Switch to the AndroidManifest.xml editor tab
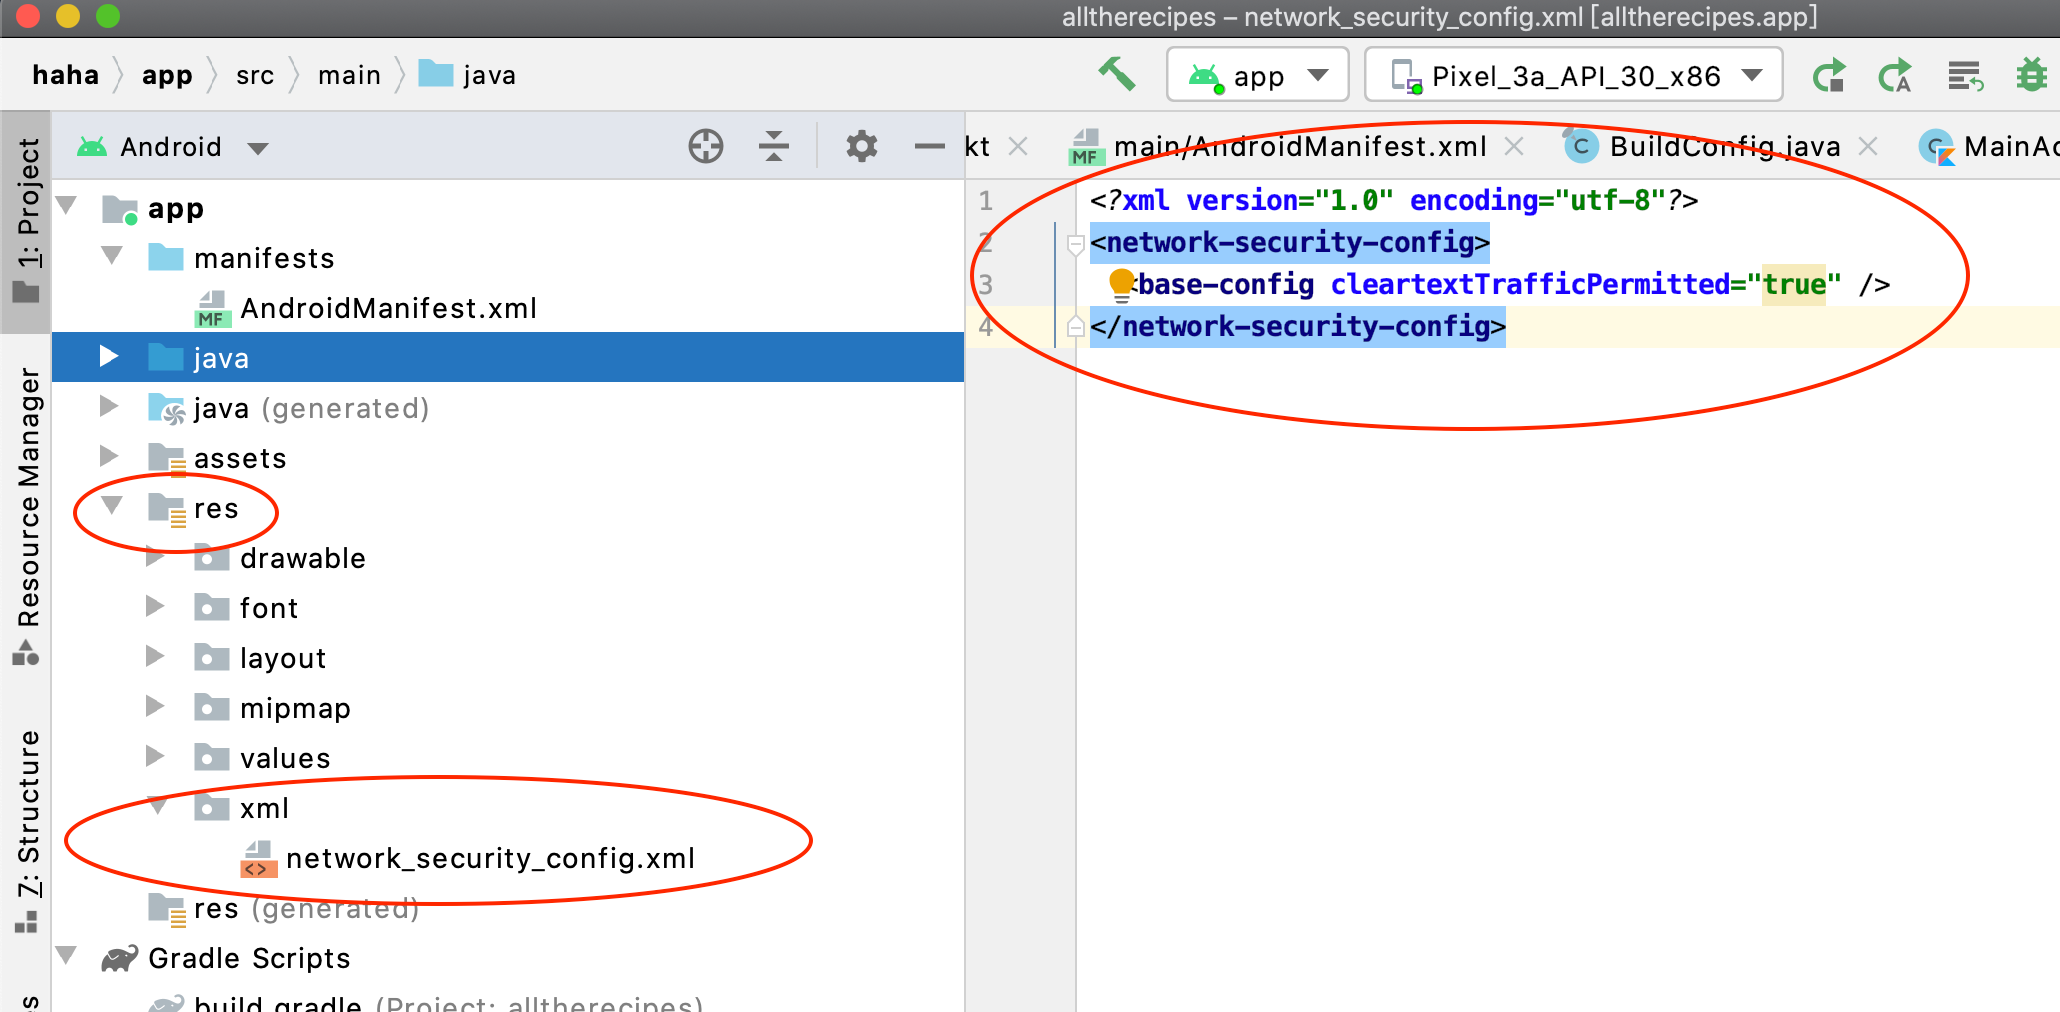The width and height of the screenshot is (2060, 1012). 1298,147
